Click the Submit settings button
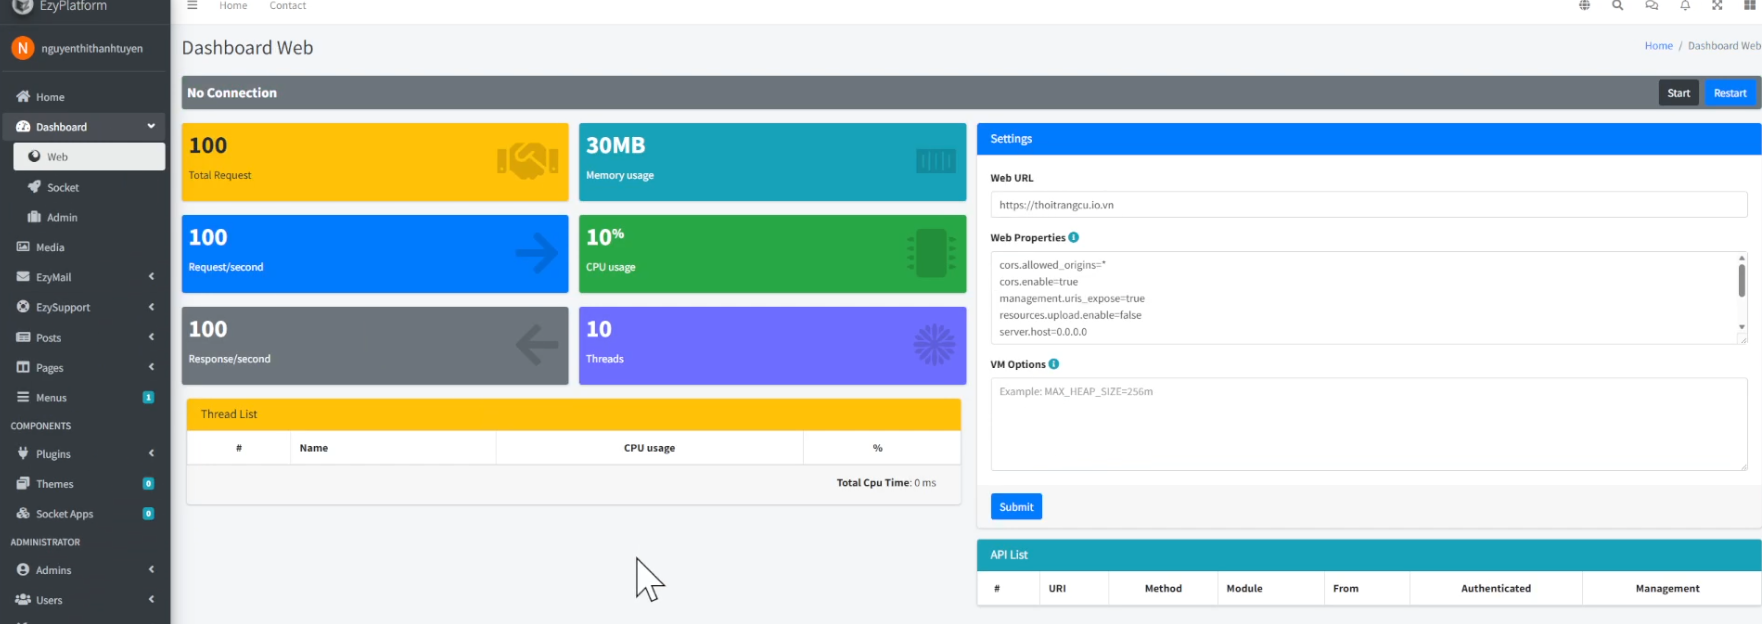This screenshot has width=1762, height=624. (x=1016, y=507)
